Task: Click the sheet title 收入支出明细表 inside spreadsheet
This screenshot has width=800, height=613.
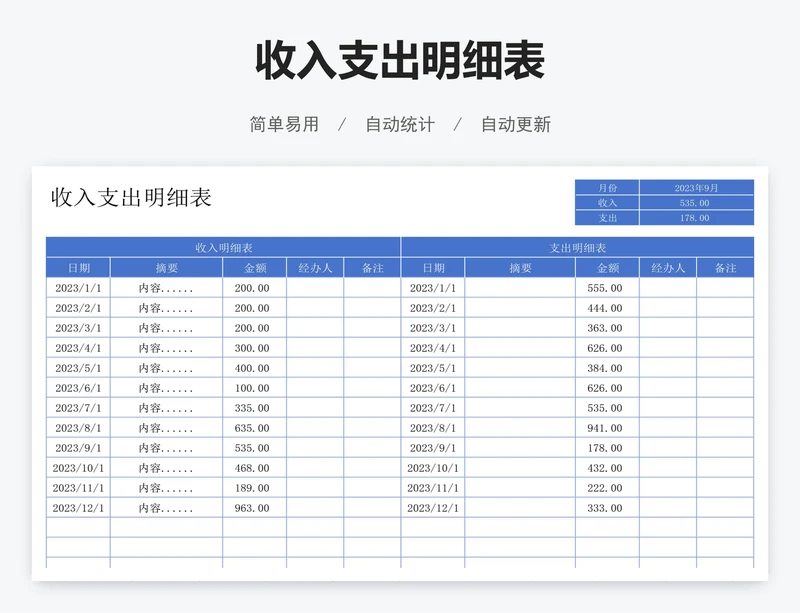Action: click(131, 198)
